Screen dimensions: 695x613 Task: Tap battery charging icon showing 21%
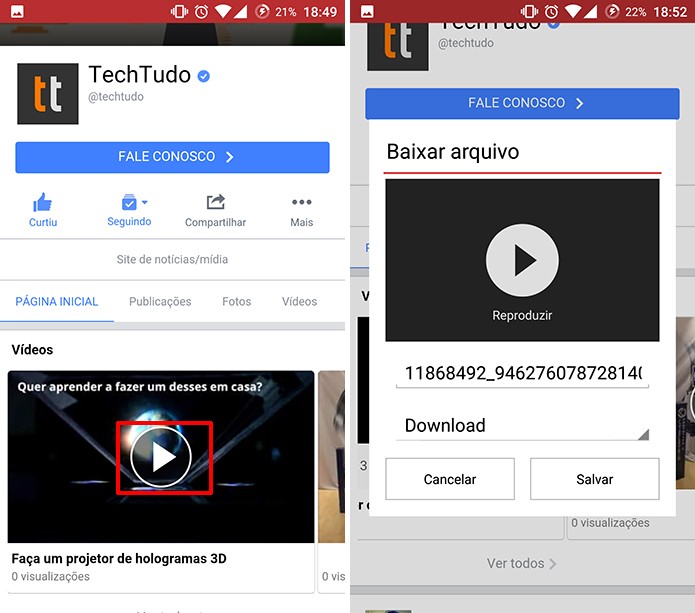[x=262, y=12]
